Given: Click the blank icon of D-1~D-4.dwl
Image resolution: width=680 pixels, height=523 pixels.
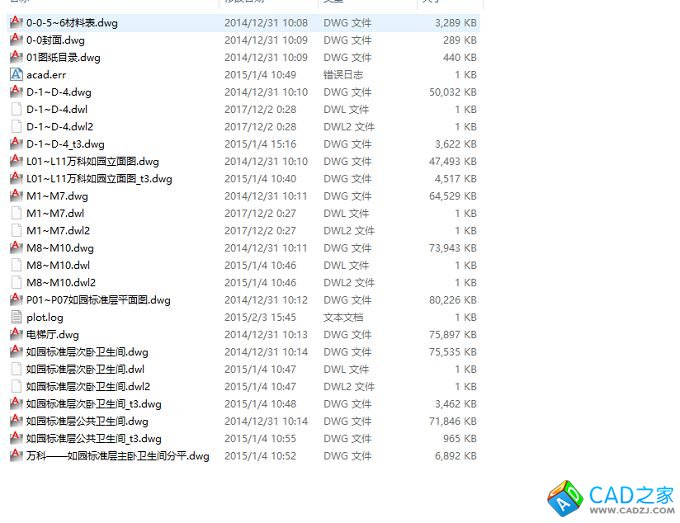Looking at the screenshot, I should pos(16,109).
